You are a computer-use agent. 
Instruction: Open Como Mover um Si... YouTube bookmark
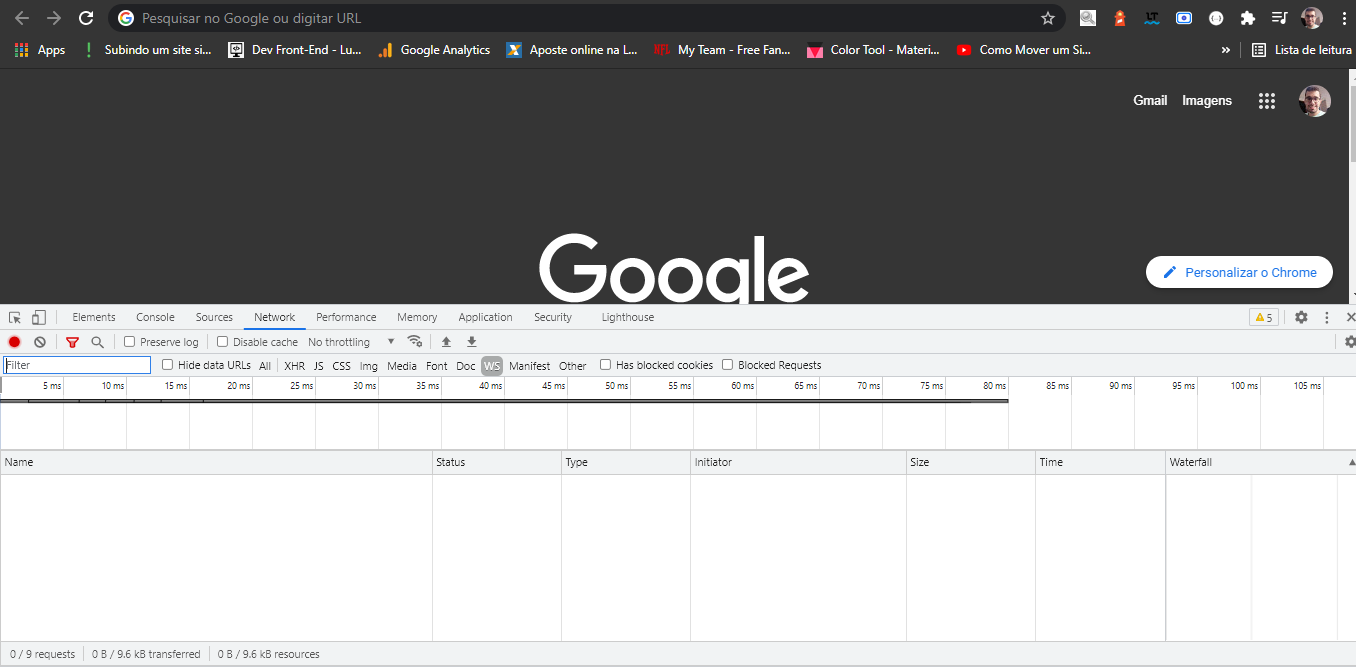(x=1023, y=50)
